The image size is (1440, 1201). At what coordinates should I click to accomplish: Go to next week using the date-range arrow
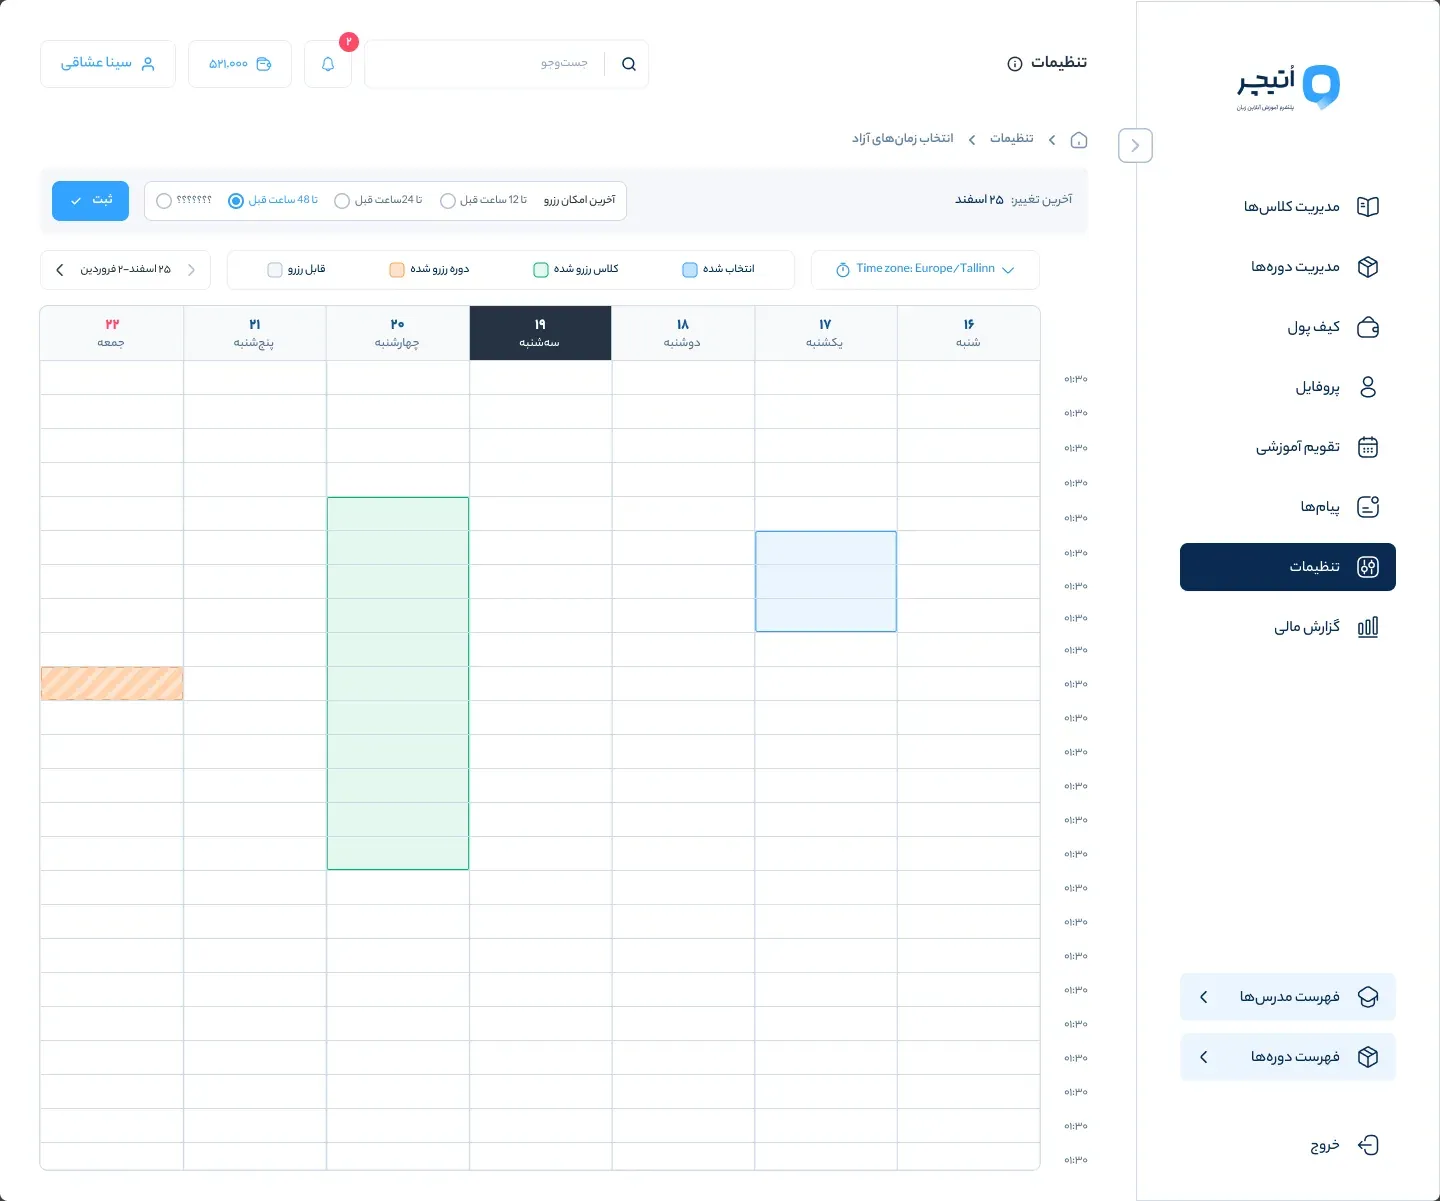point(60,270)
